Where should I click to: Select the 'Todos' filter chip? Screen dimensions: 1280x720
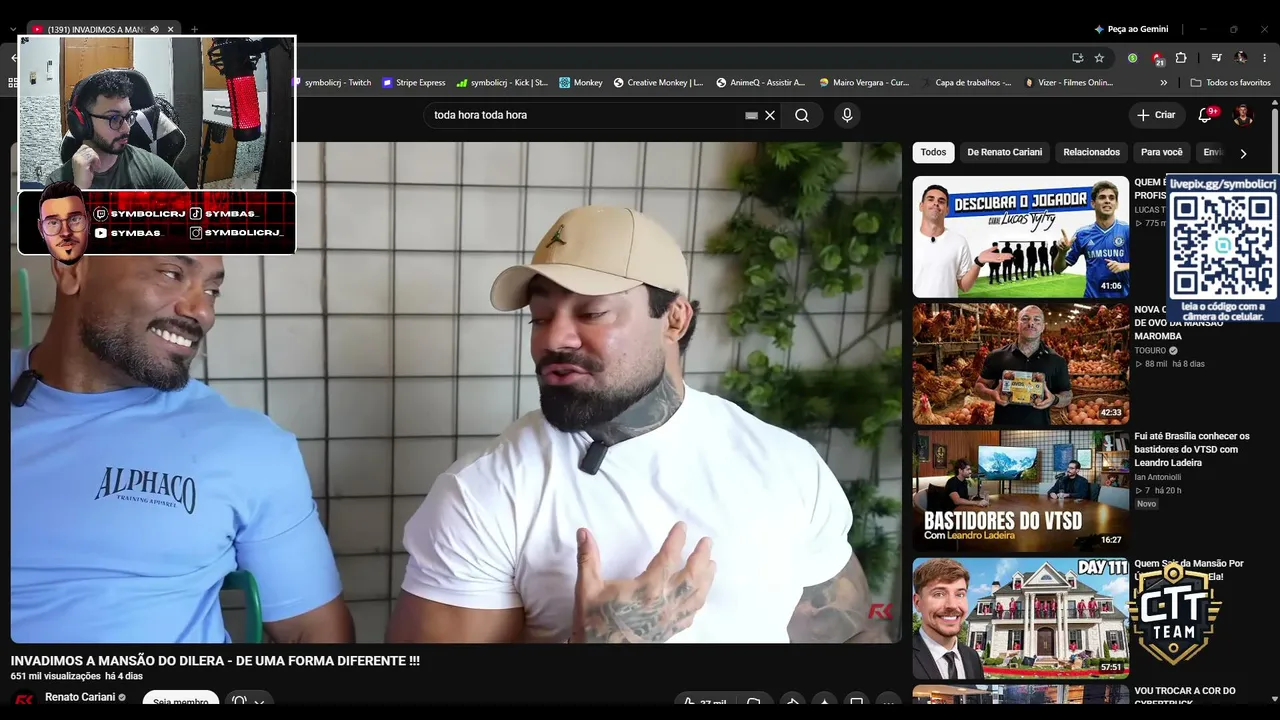click(x=933, y=153)
